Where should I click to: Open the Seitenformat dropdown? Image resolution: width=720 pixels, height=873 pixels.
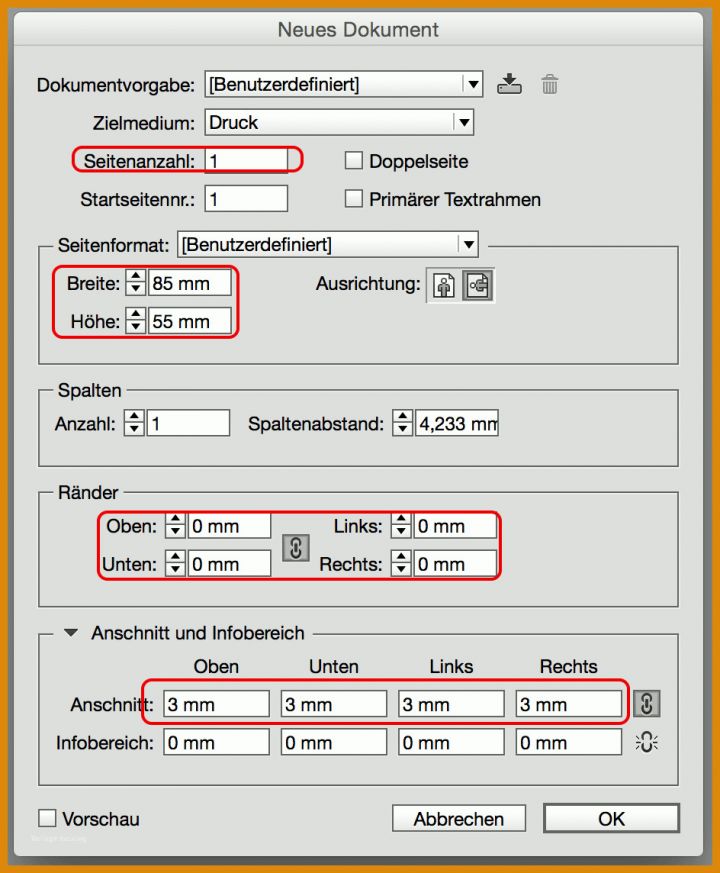coord(327,244)
